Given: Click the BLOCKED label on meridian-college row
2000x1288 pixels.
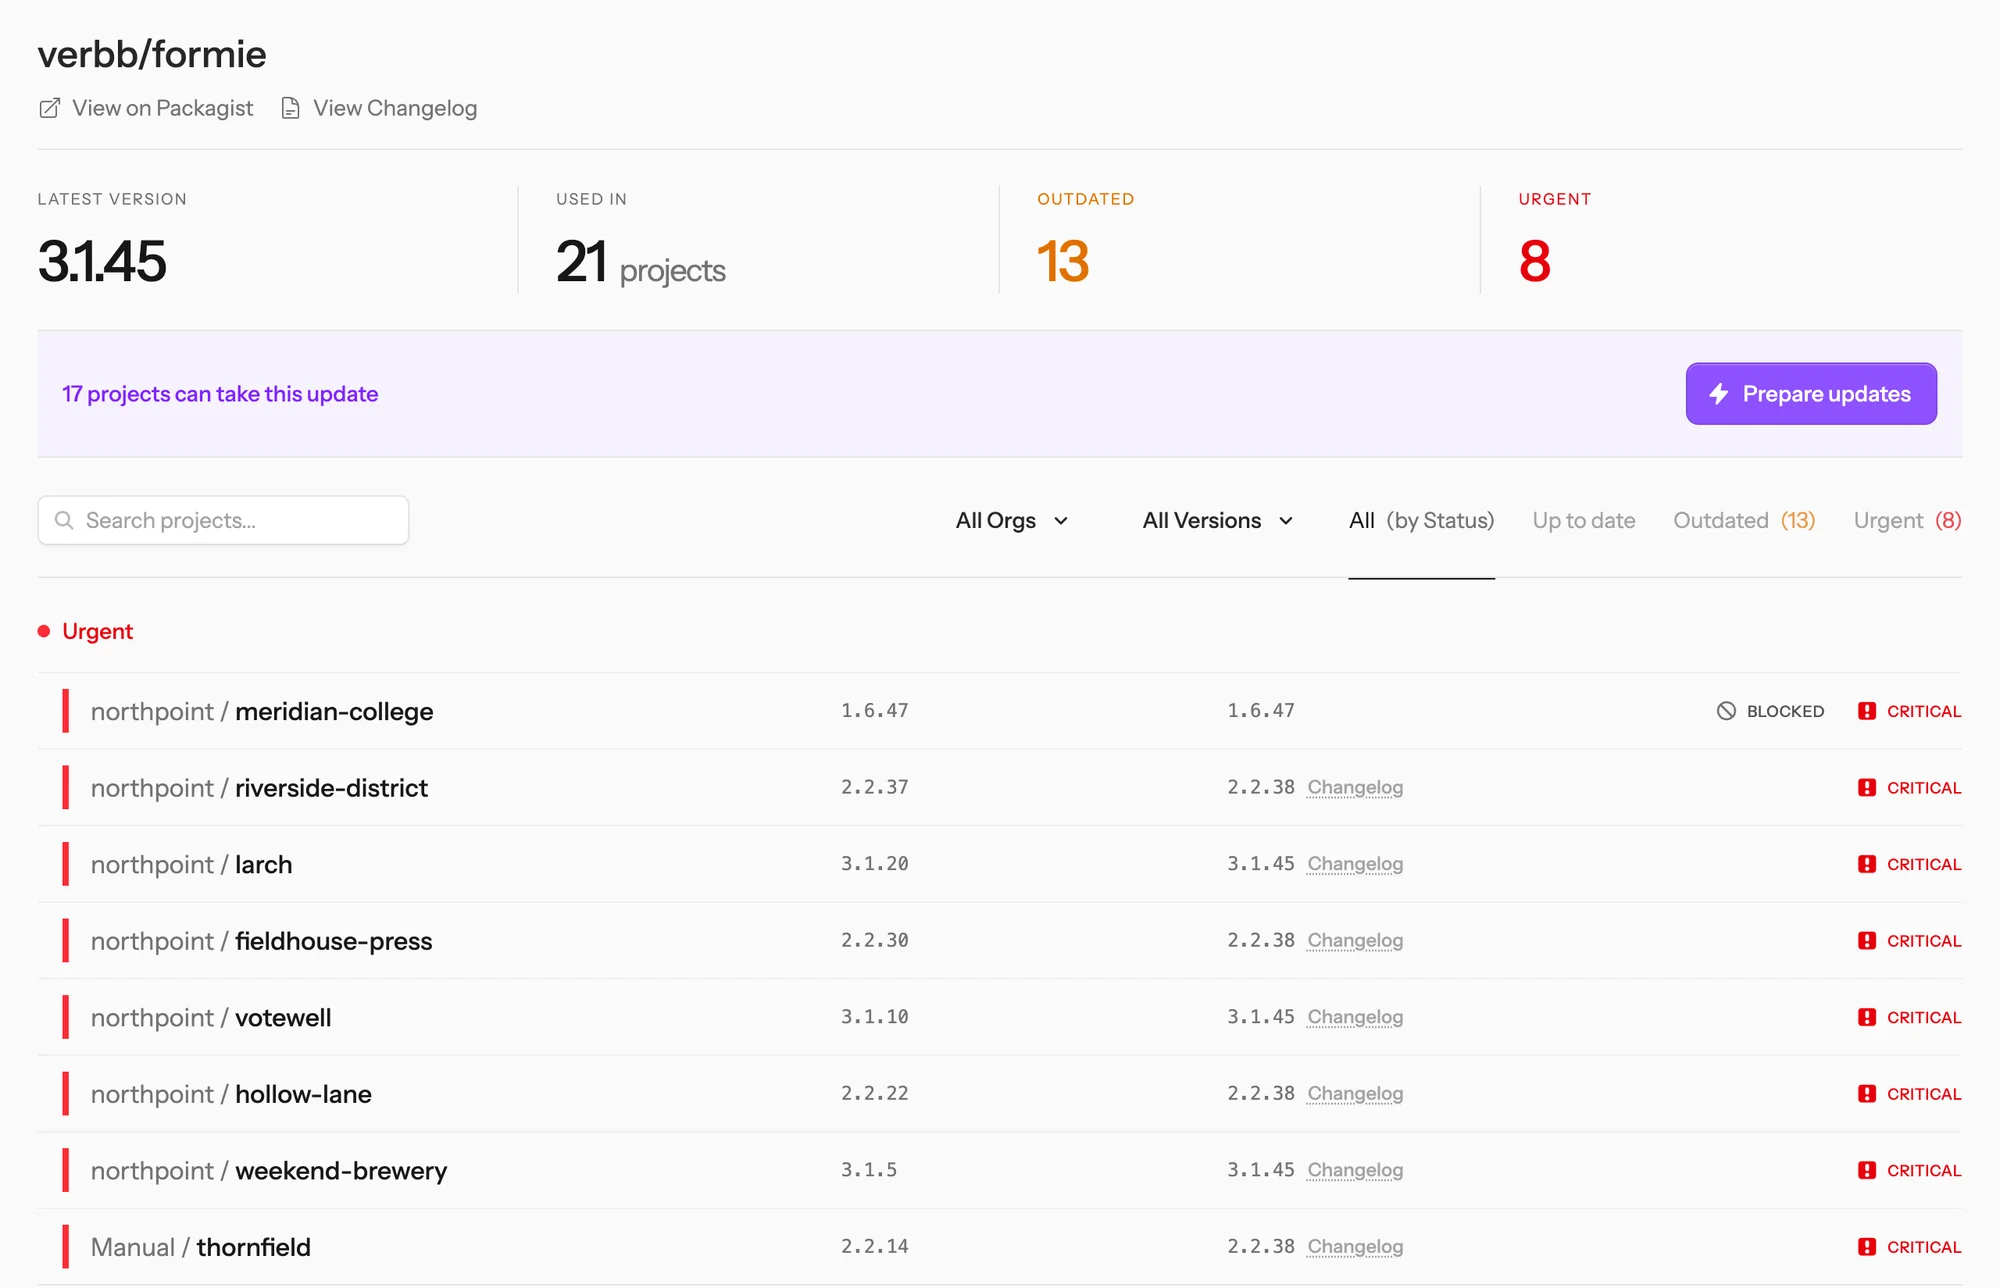Looking at the screenshot, I should click(1785, 711).
